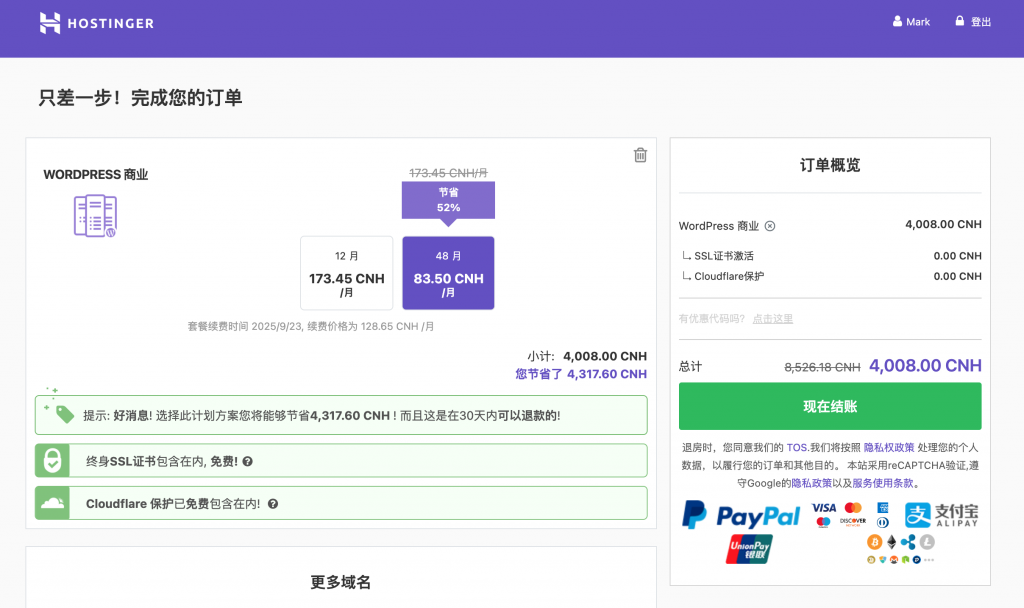
Task: Select the 48 月 billing period
Action: point(448,273)
